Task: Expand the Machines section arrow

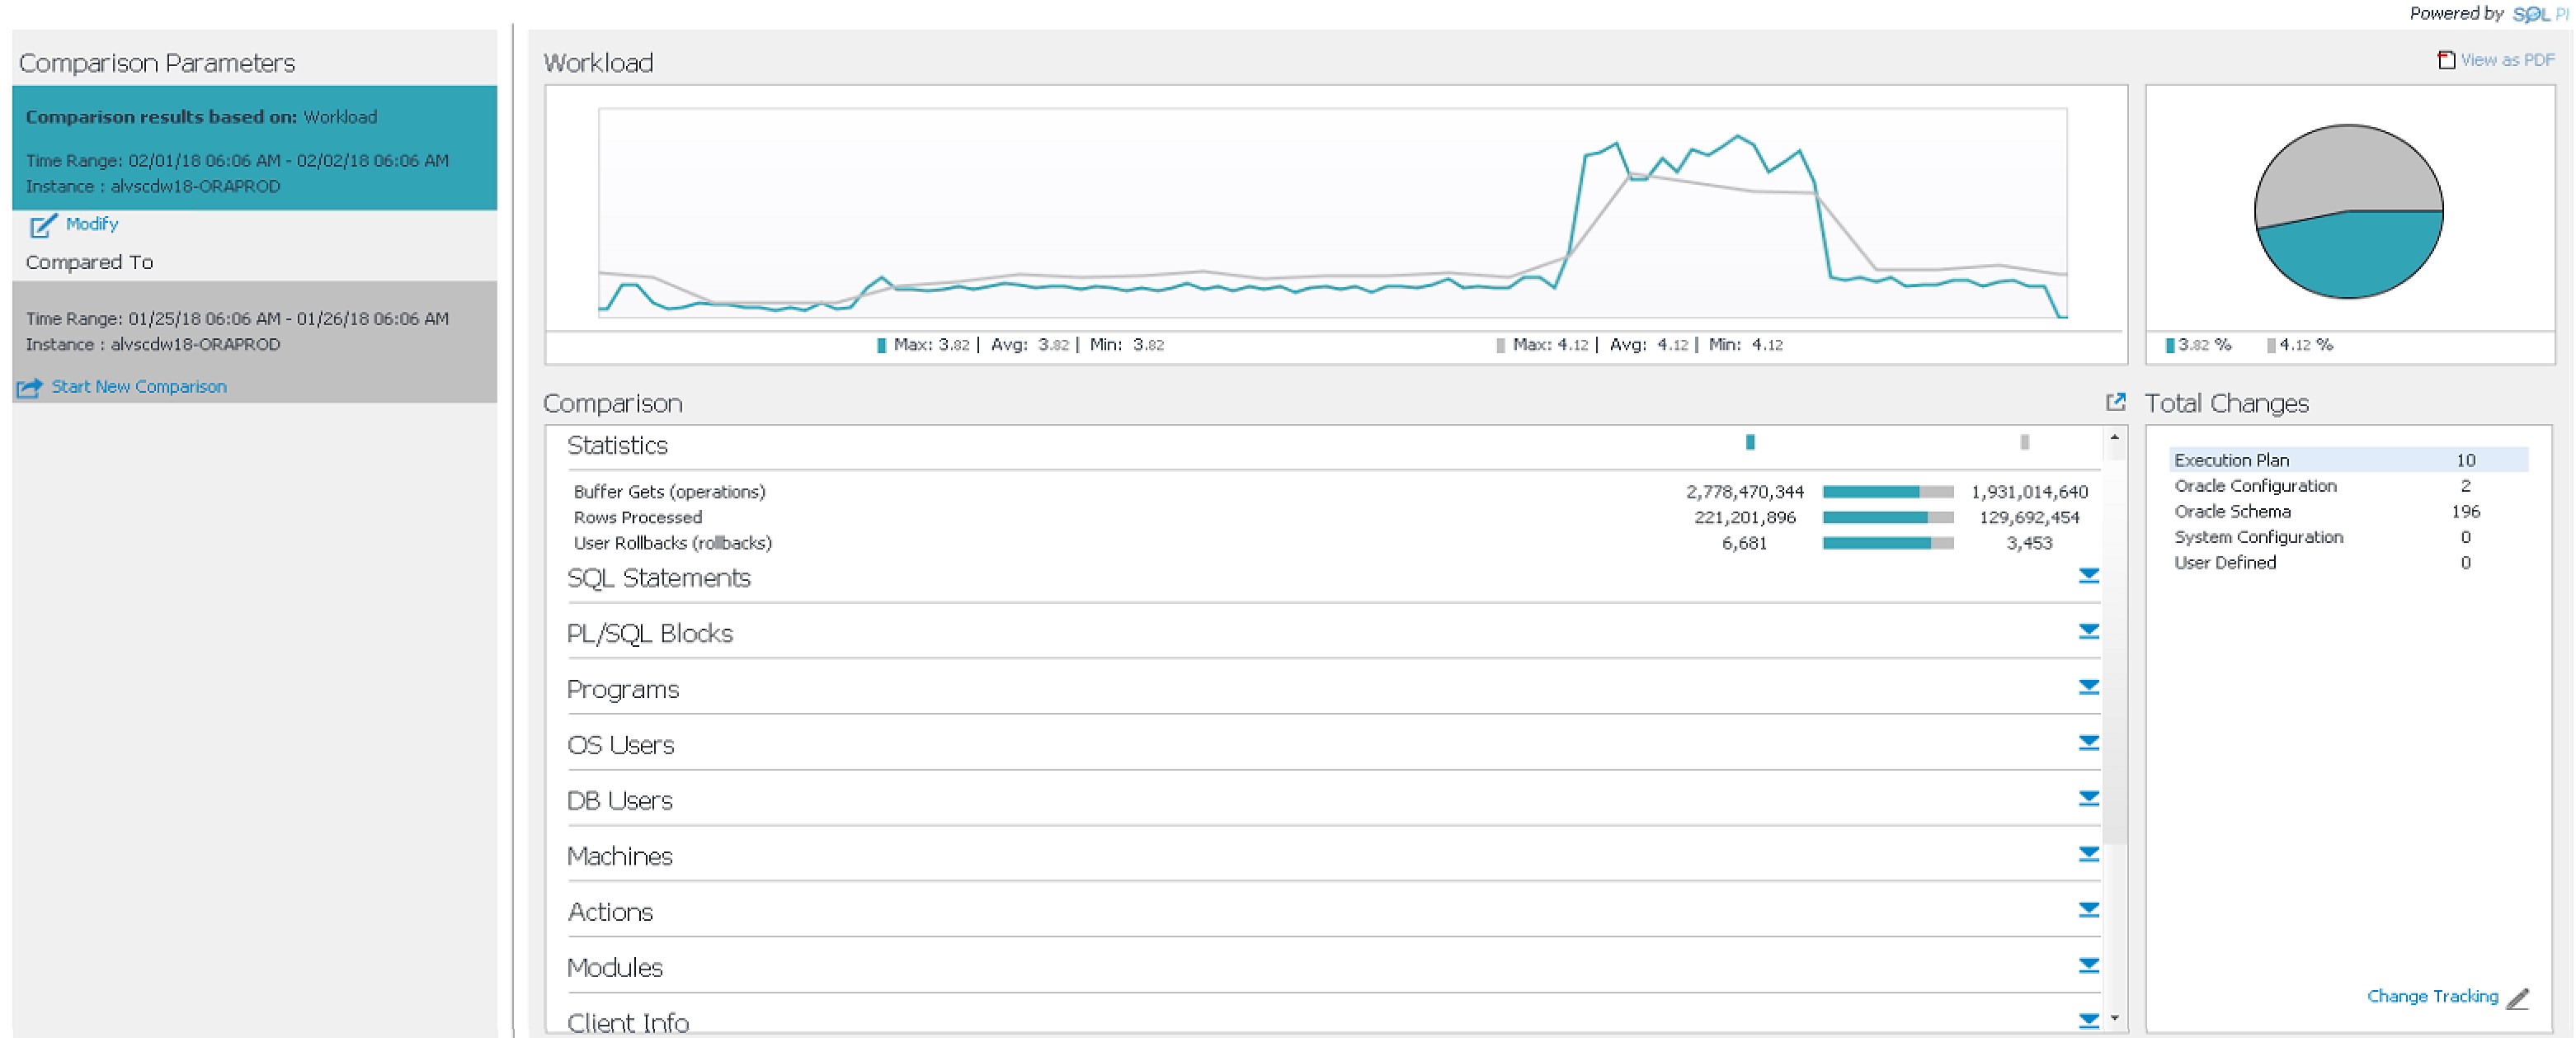Action: coord(2088,854)
